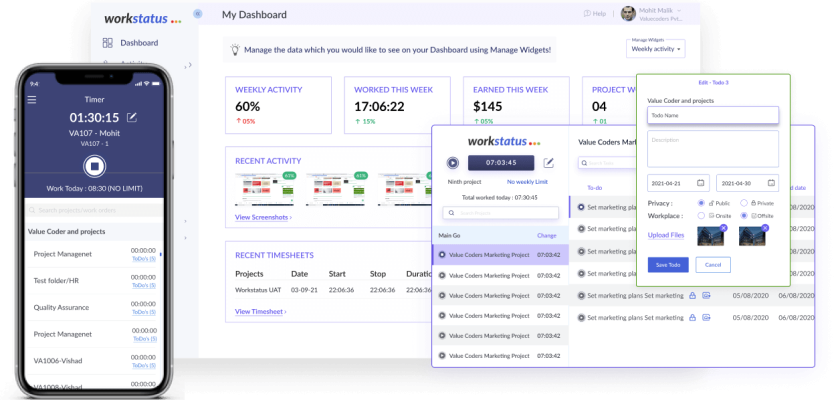Screen dimensions: 840x400
Task: Choose Offsite as the workplace
Action: coord(744,216)
